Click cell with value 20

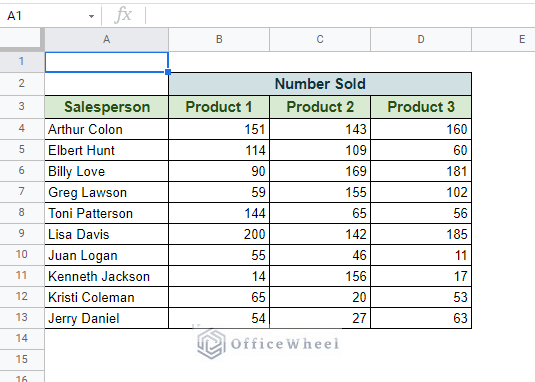320,297
